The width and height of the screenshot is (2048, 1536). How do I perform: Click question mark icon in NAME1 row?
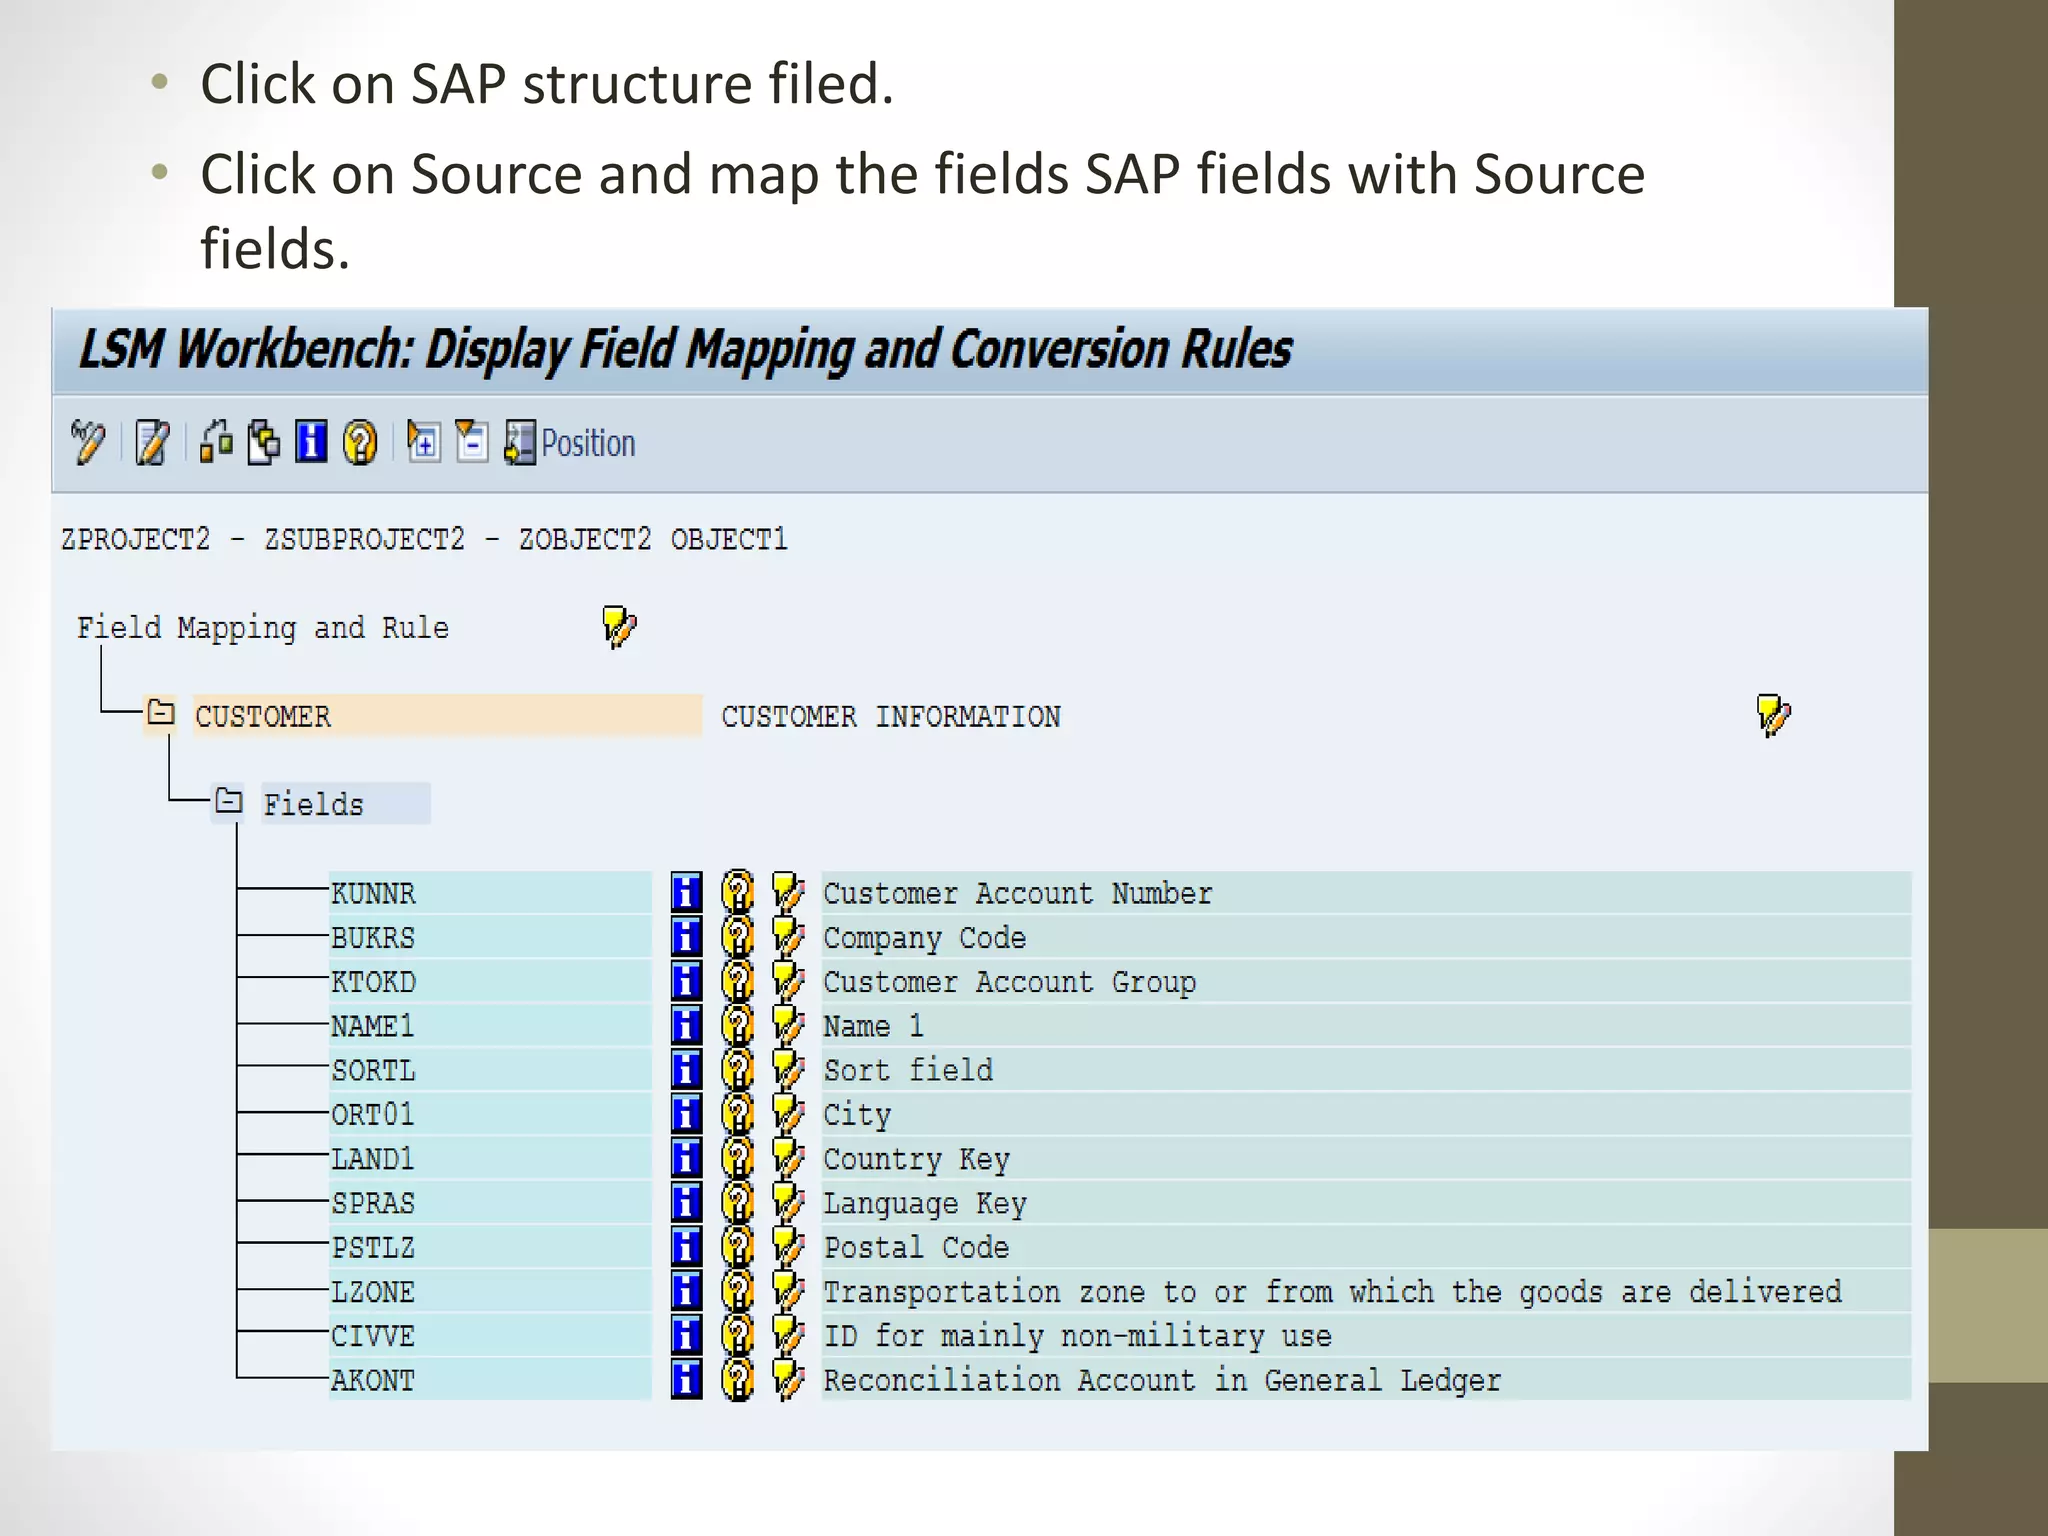(737, 1025)
